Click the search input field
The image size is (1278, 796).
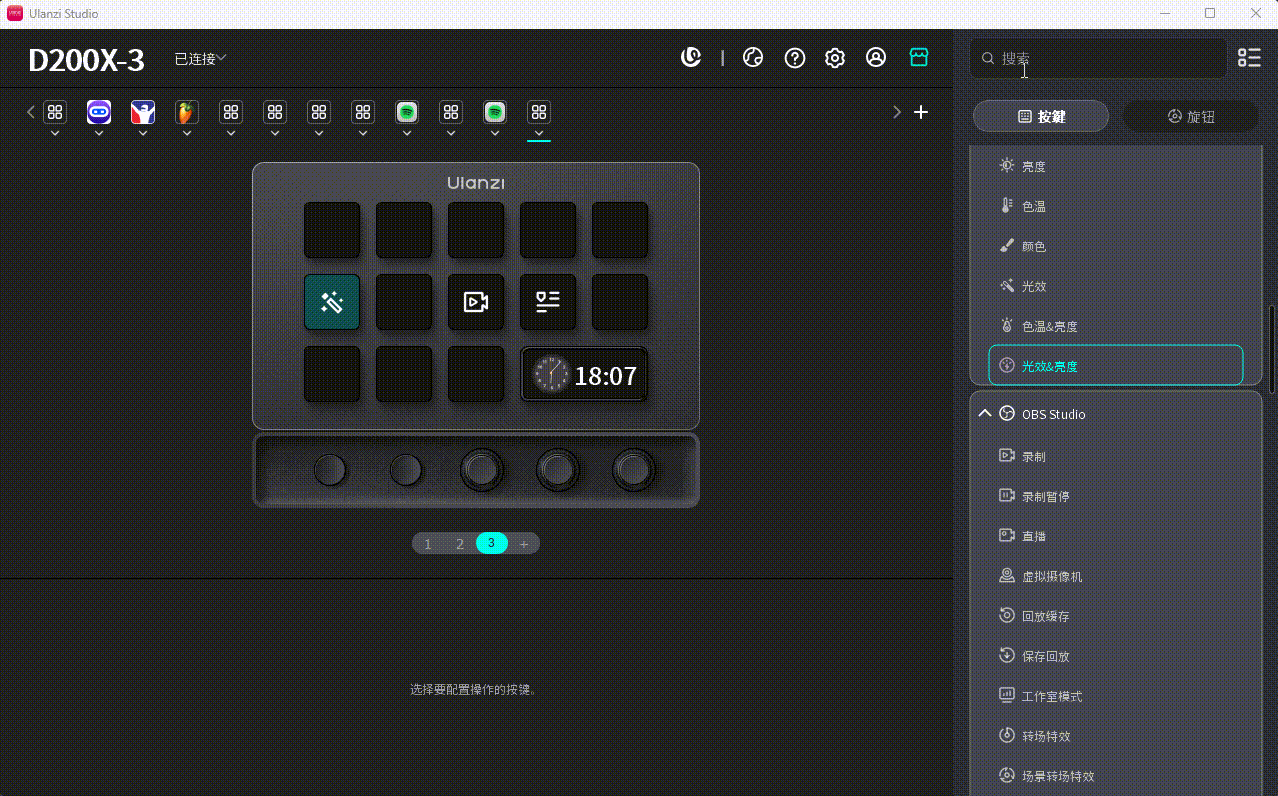click(1097, 58)
